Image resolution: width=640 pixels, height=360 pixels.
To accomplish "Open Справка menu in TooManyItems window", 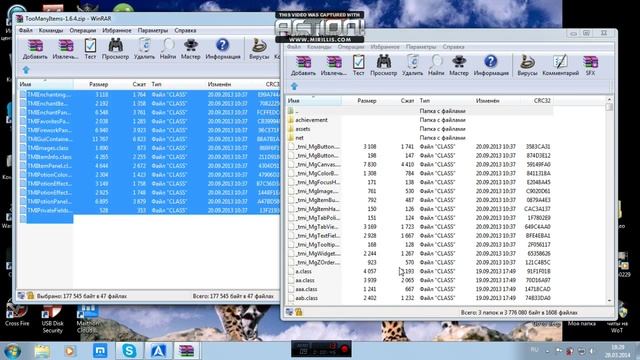I will coord(185,30).
